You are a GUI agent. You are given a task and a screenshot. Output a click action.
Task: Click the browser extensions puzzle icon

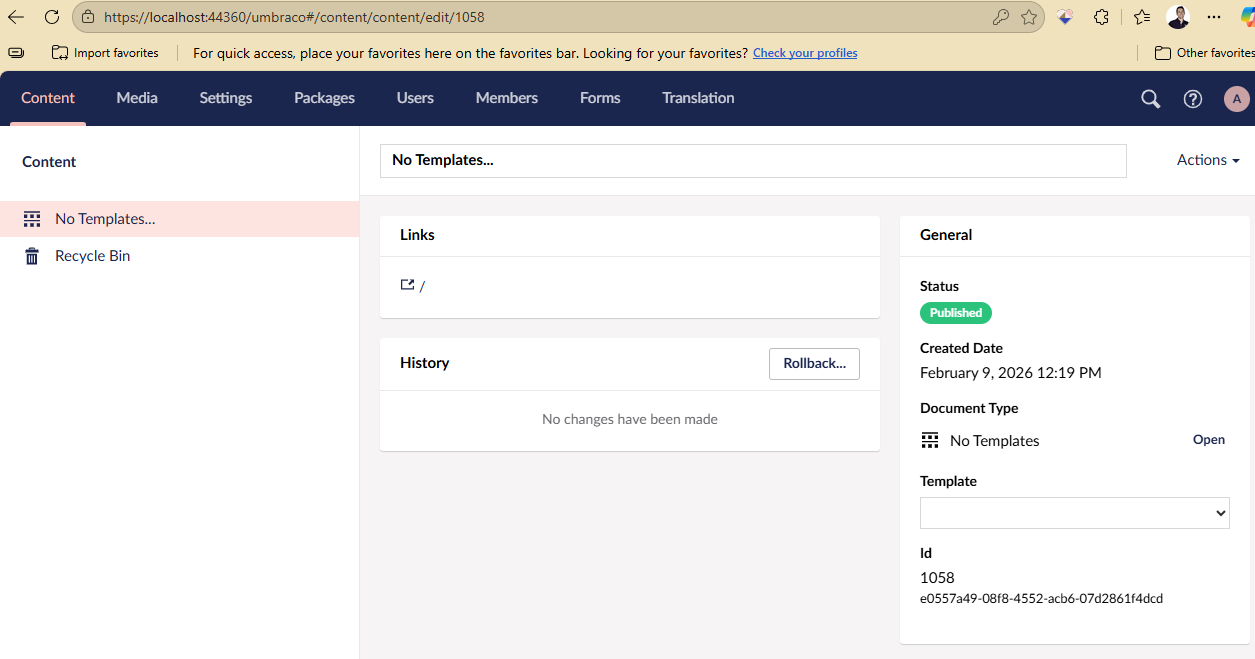(1101, 17)
